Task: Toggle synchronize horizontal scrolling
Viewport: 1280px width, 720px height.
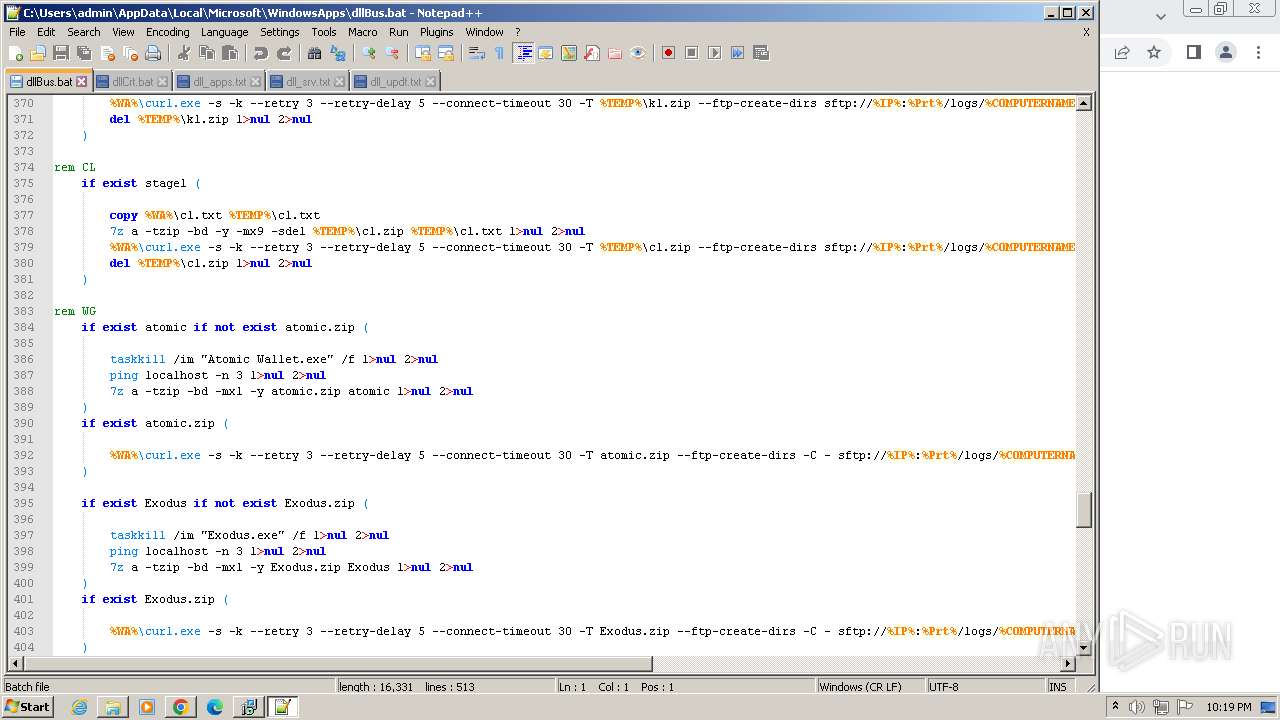Action: click(446, 53)
